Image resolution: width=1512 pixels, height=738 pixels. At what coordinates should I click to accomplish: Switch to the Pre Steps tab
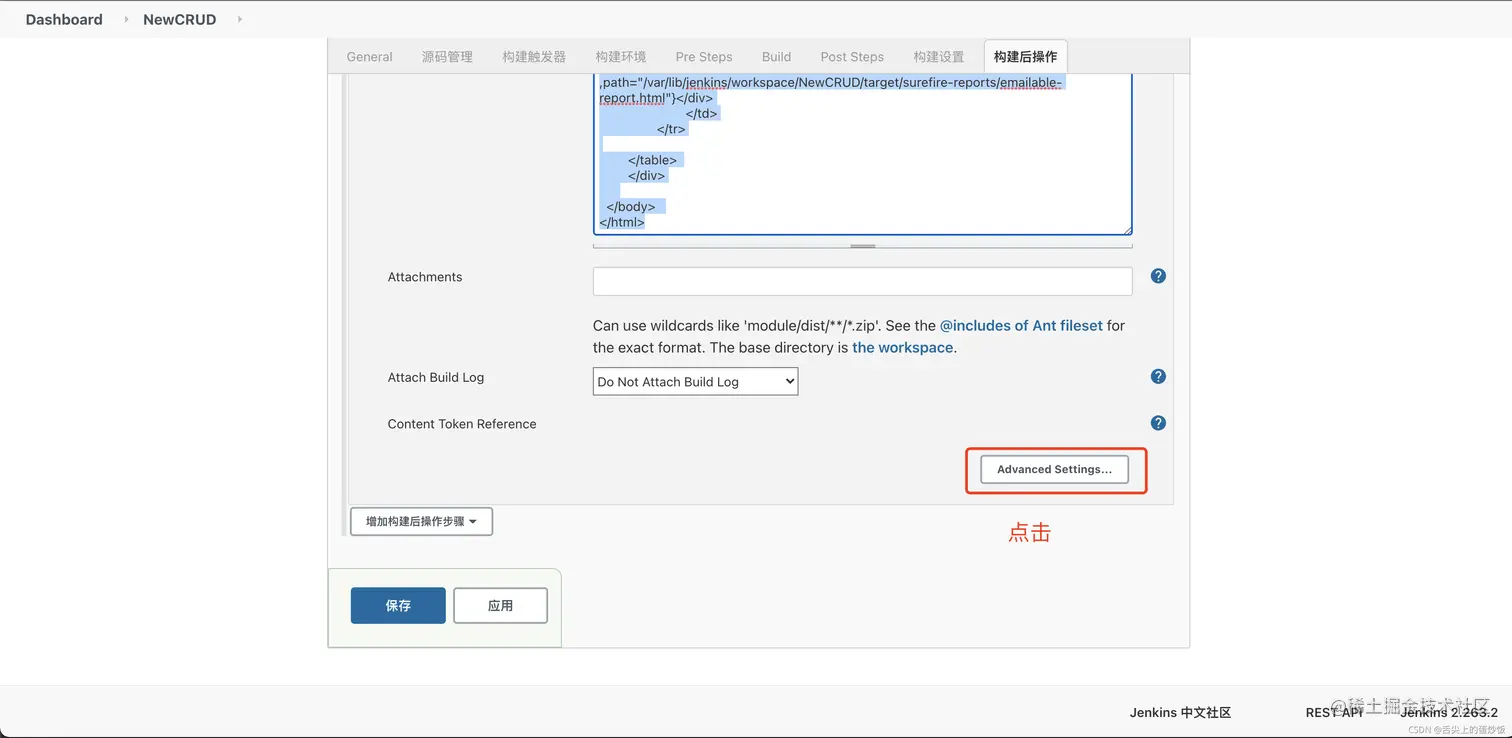coord(704,57)
